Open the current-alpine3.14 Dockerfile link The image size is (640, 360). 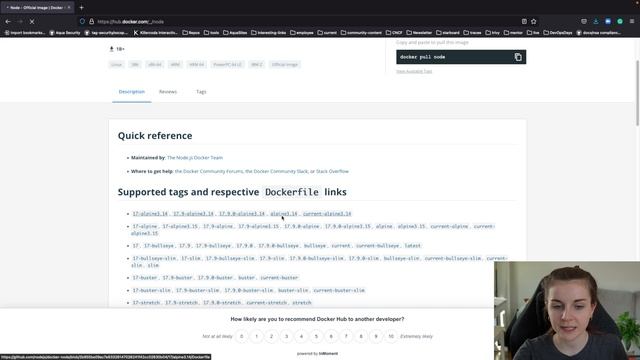click(x=327, y=214)
